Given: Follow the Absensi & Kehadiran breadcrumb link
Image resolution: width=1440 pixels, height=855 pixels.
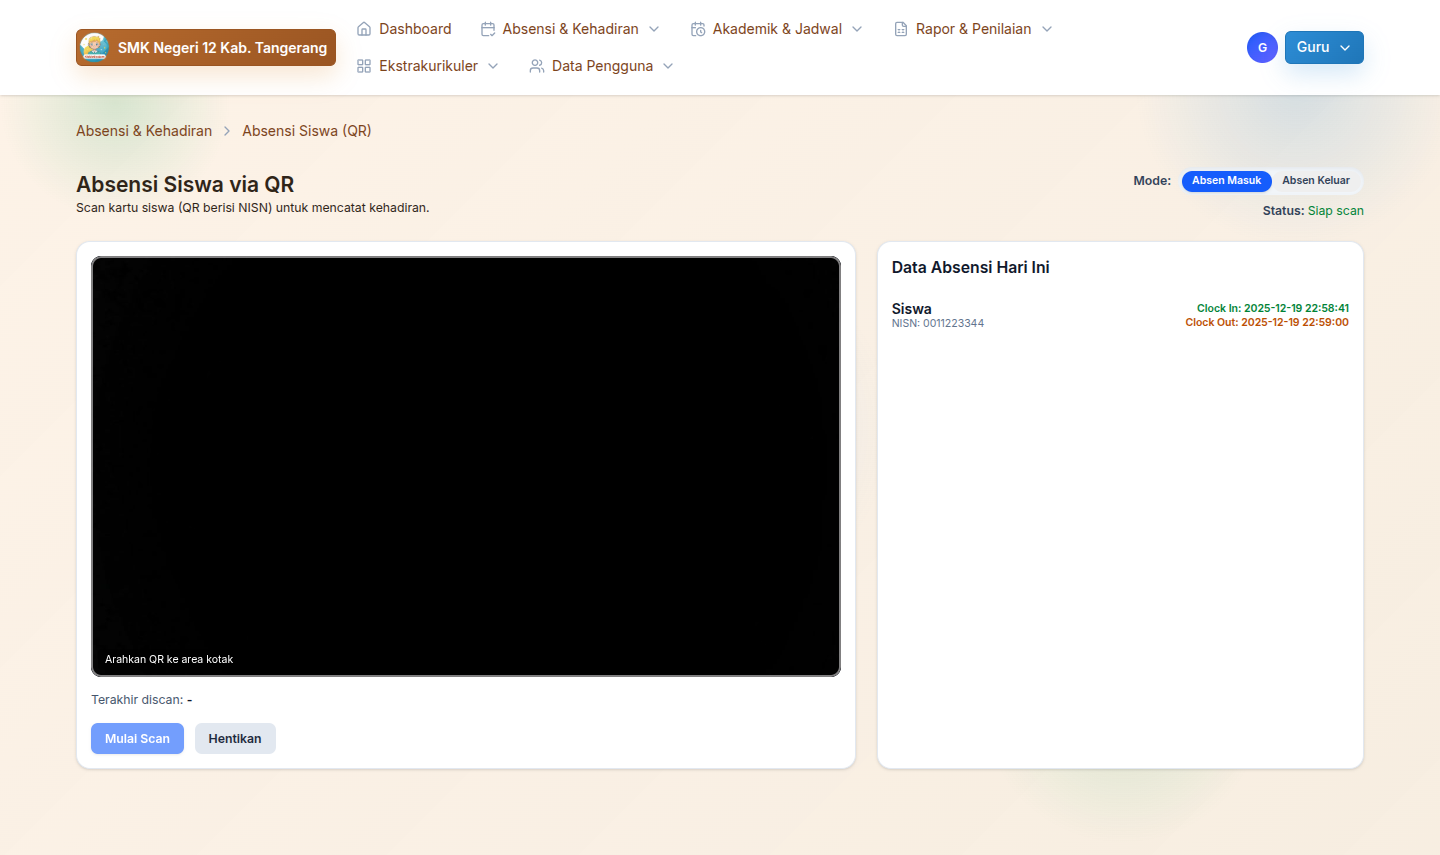Looking at the screenshot, I should click(x=144, y=131).
